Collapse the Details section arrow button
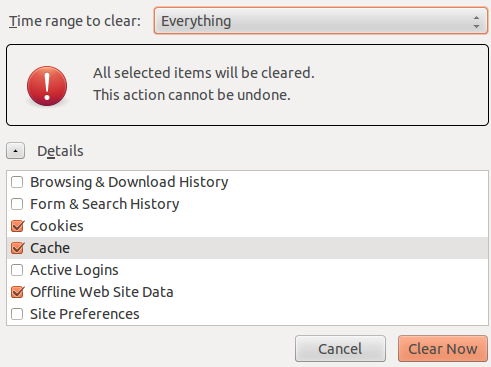491x367 pixels. [15, 151]
